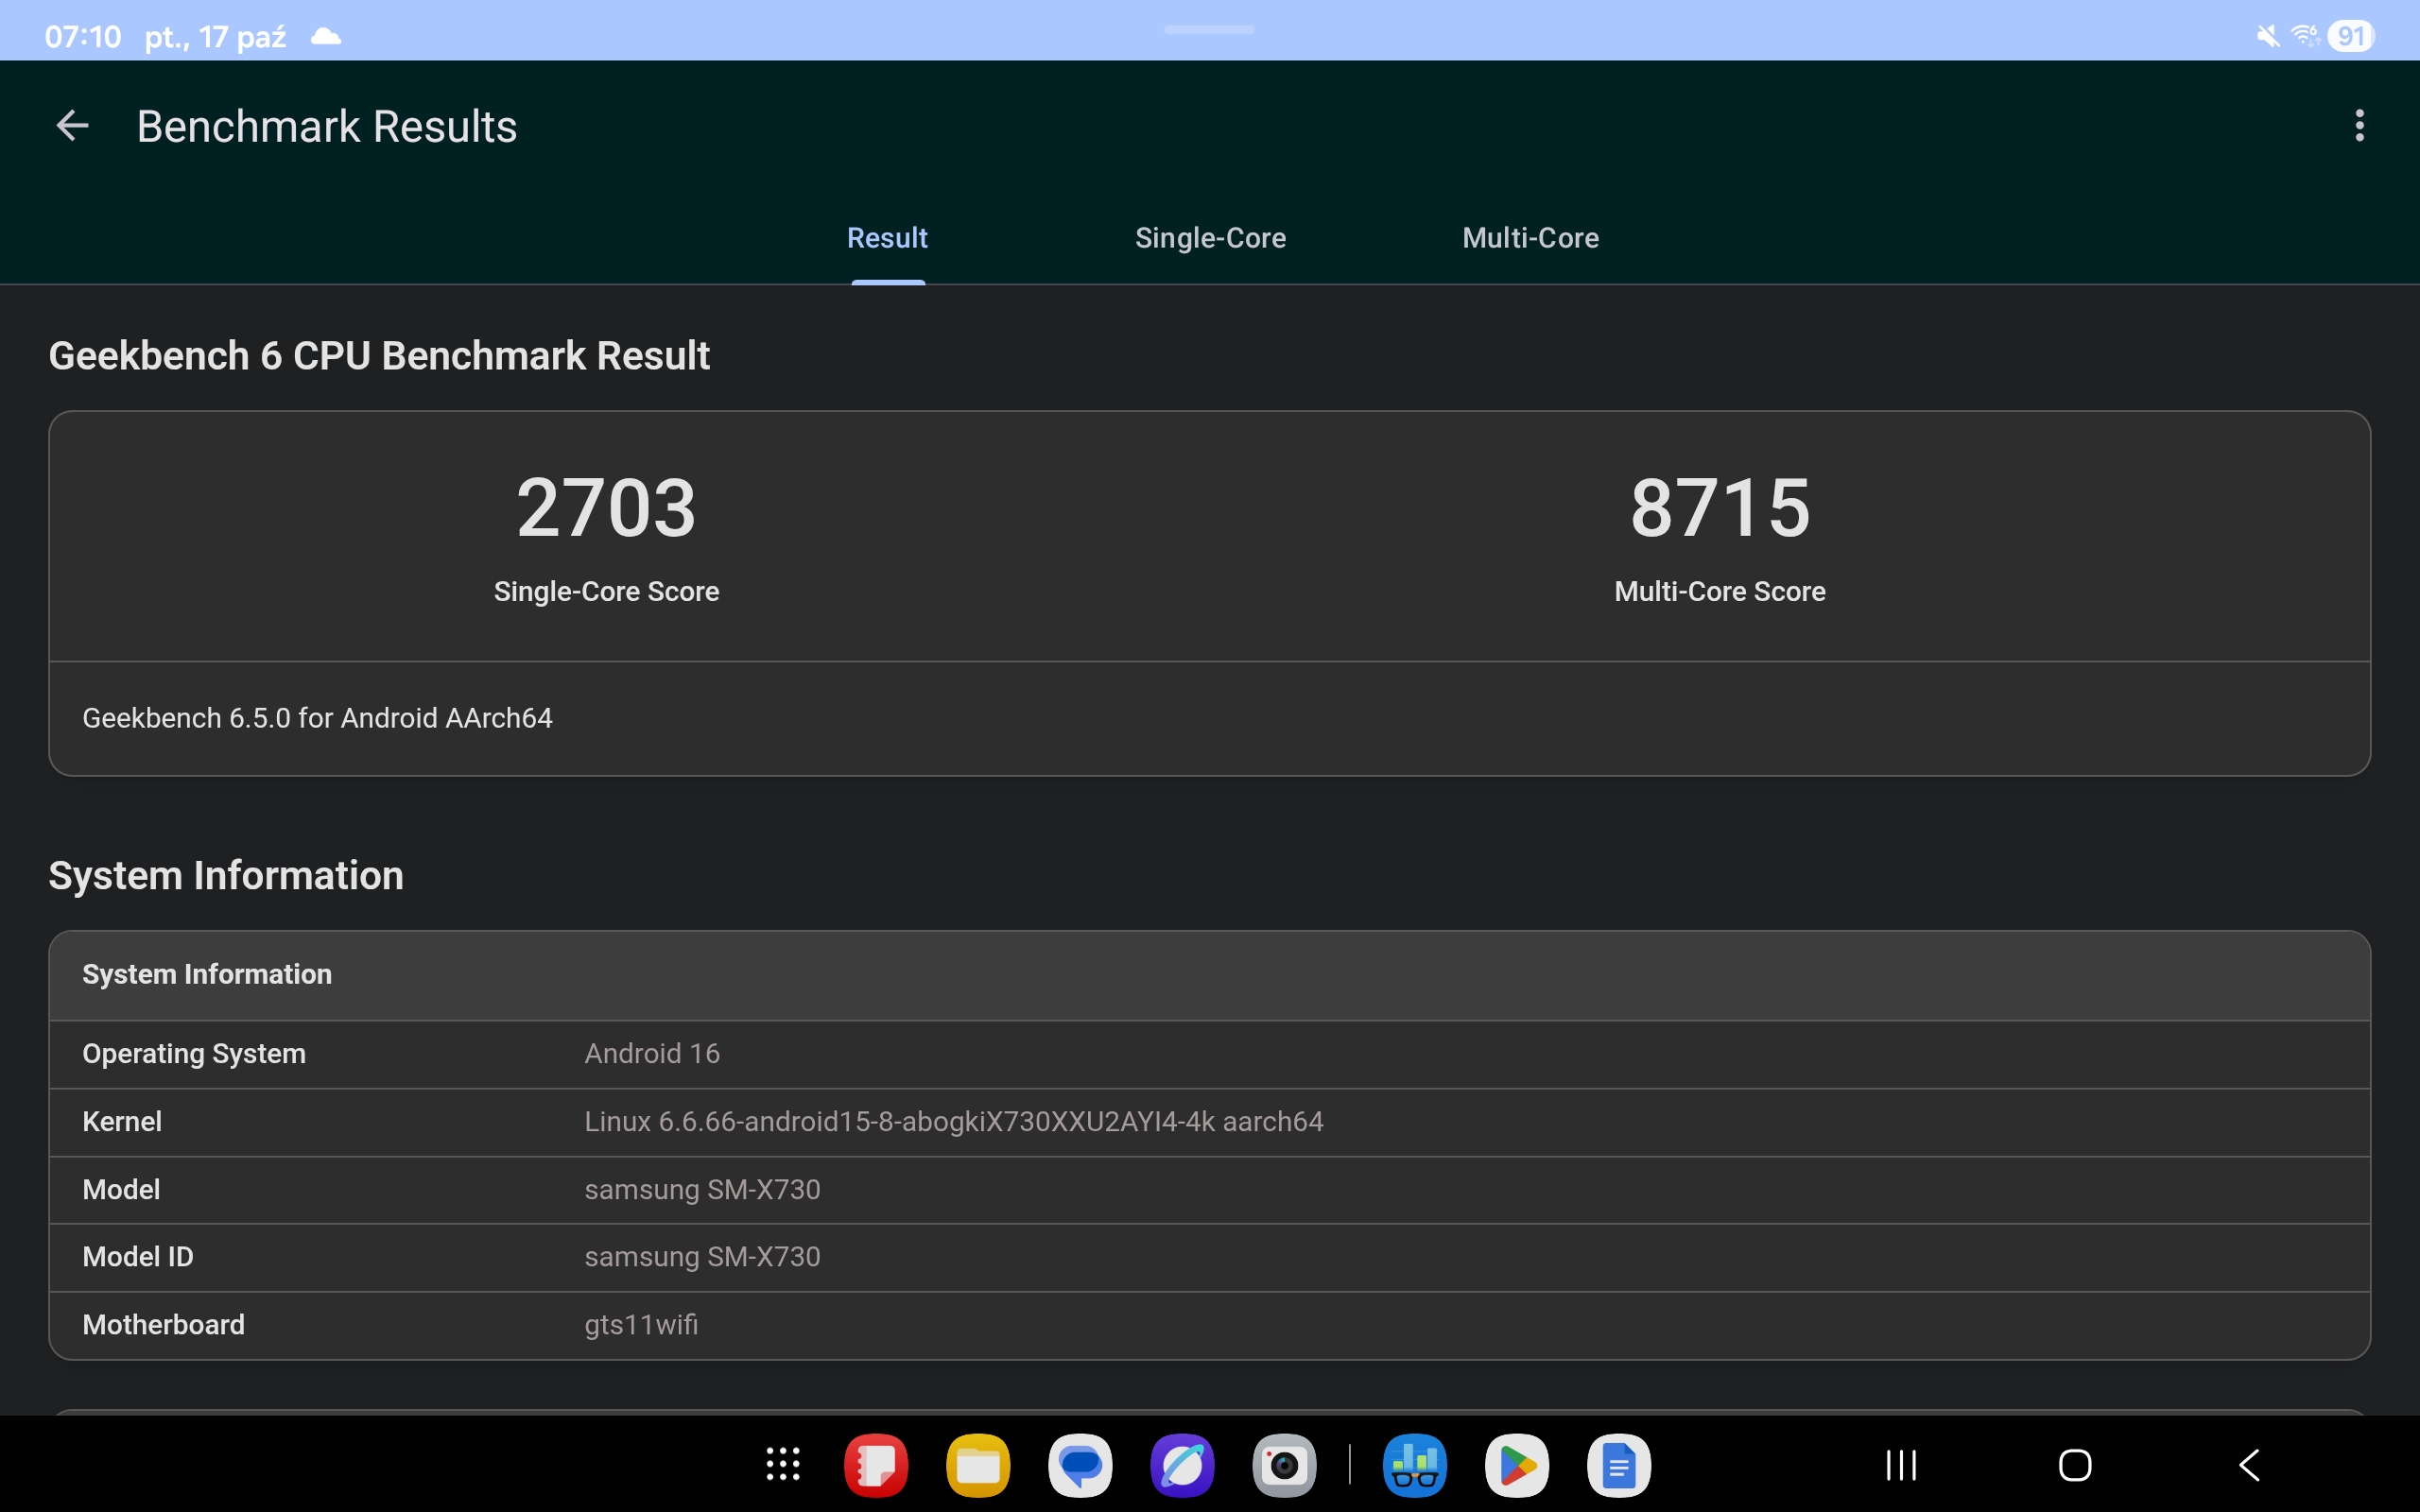Switch to the Multi-Core tab
The image size is (2420, 1512).
coord(1530,238)
